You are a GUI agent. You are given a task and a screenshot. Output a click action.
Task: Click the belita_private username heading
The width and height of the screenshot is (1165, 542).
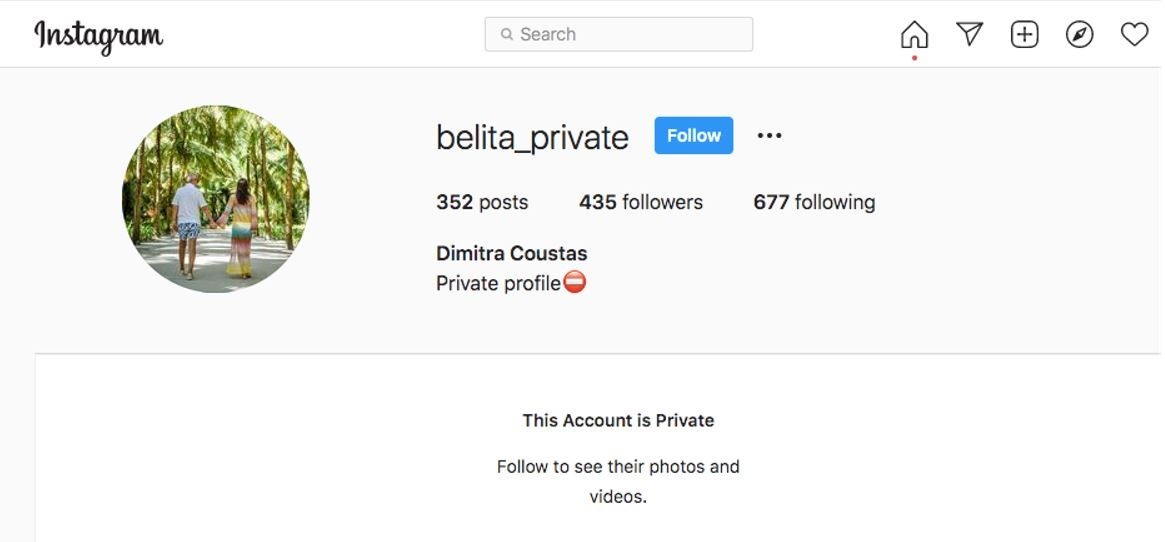[x=532, y=138]
